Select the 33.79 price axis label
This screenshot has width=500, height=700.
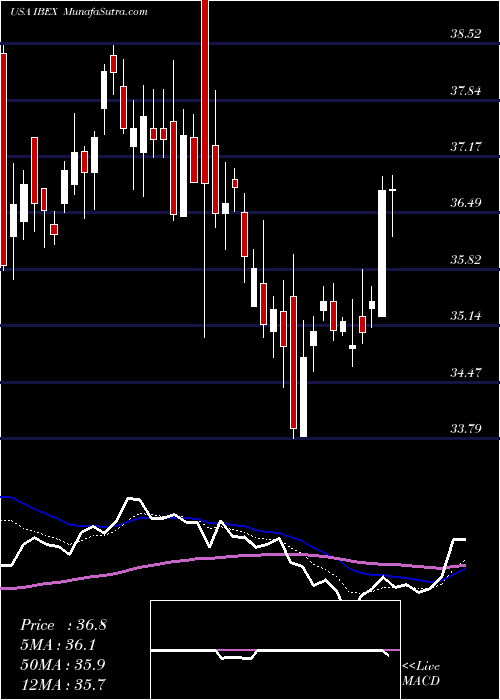pyautogui.click(x=466, y=429)
